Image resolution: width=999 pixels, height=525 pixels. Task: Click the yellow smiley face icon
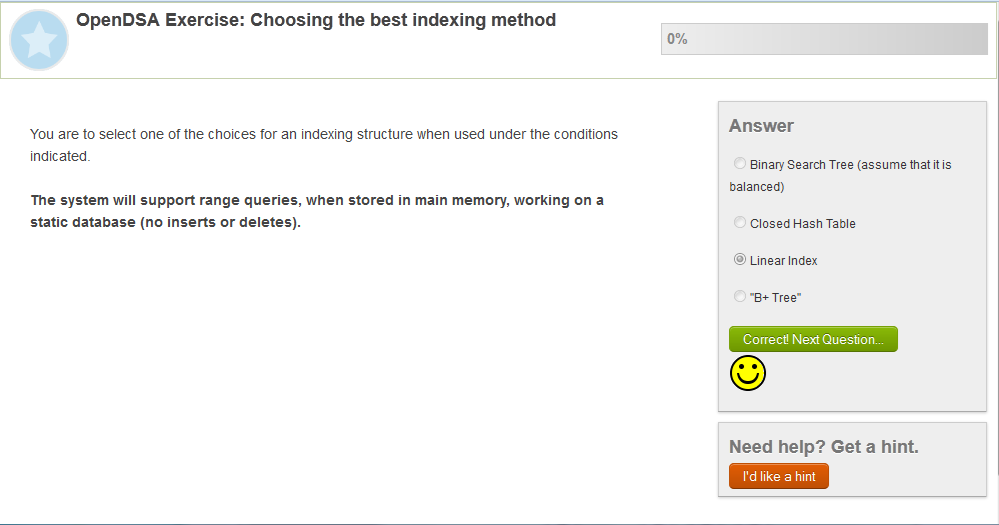tap(747, 373)
